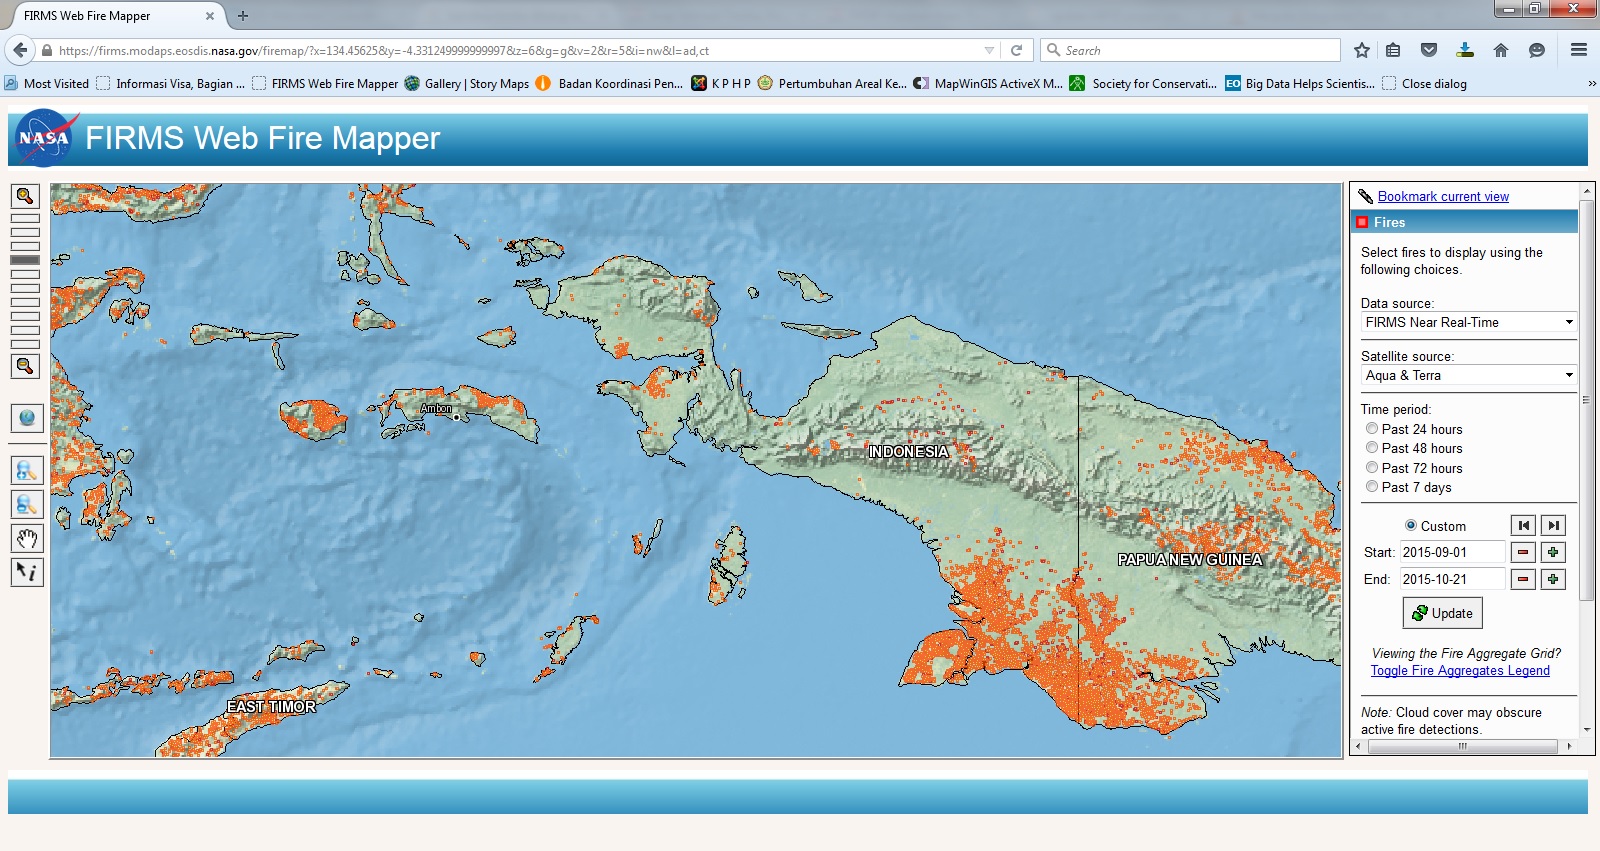The height and width of the screenshot is (851, 1600).
Task: Decrease the End date with red minus
Action: tap(1523, 579)
